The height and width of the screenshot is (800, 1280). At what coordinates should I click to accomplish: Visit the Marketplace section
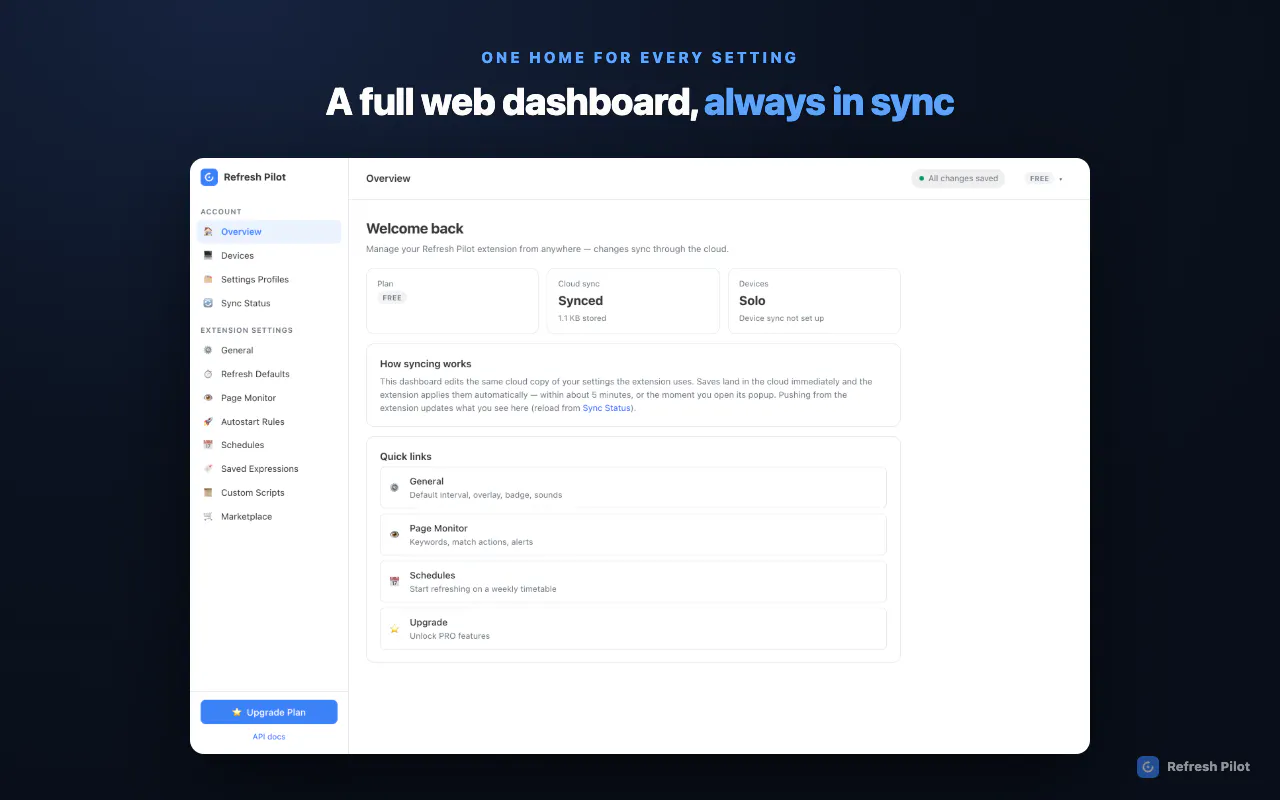coord(269,517)
